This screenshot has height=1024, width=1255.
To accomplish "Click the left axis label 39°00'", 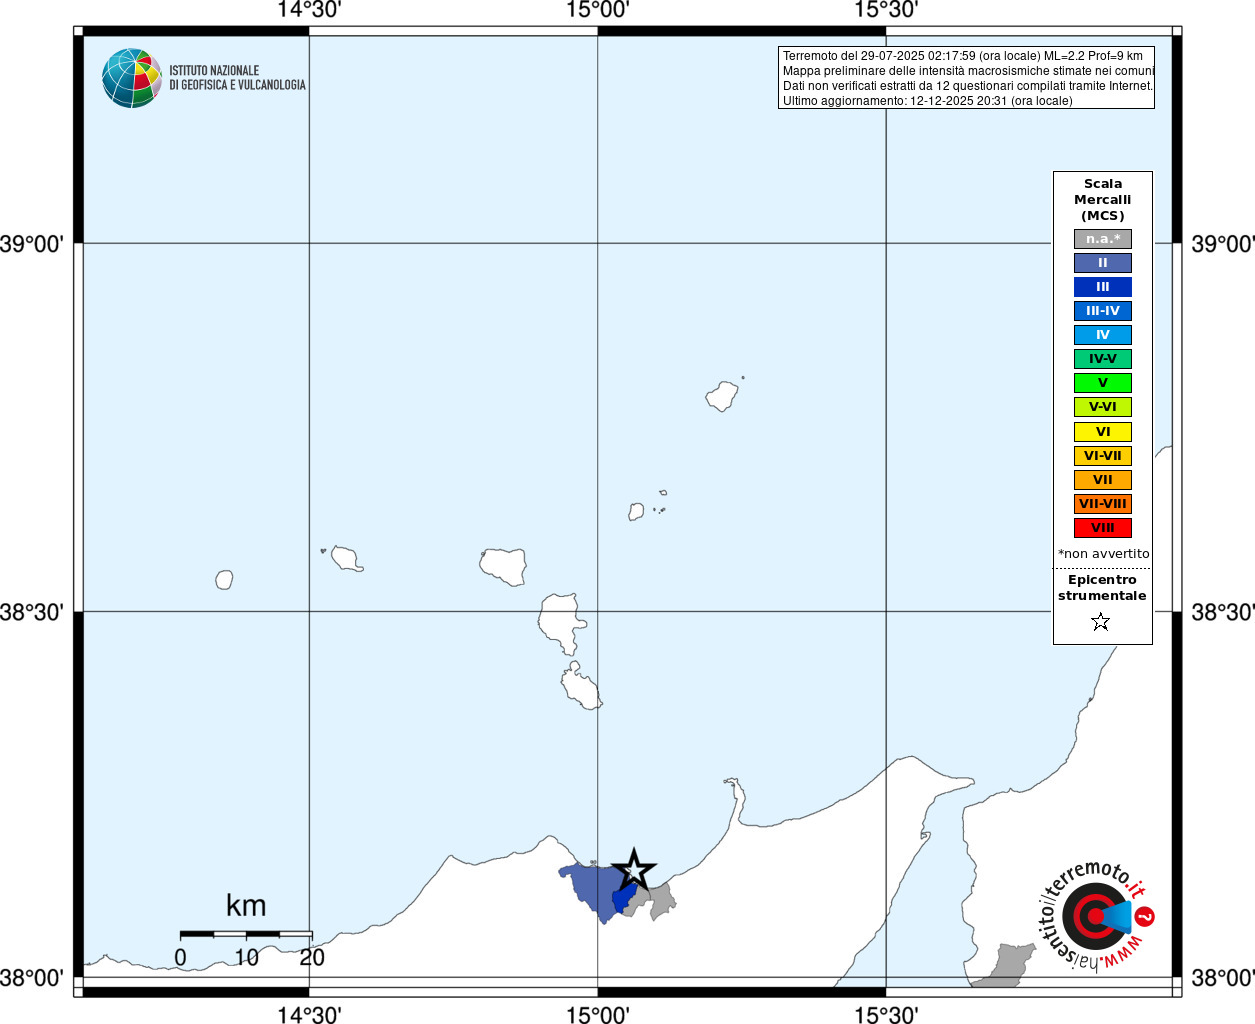I will click(x=32, y=244).
